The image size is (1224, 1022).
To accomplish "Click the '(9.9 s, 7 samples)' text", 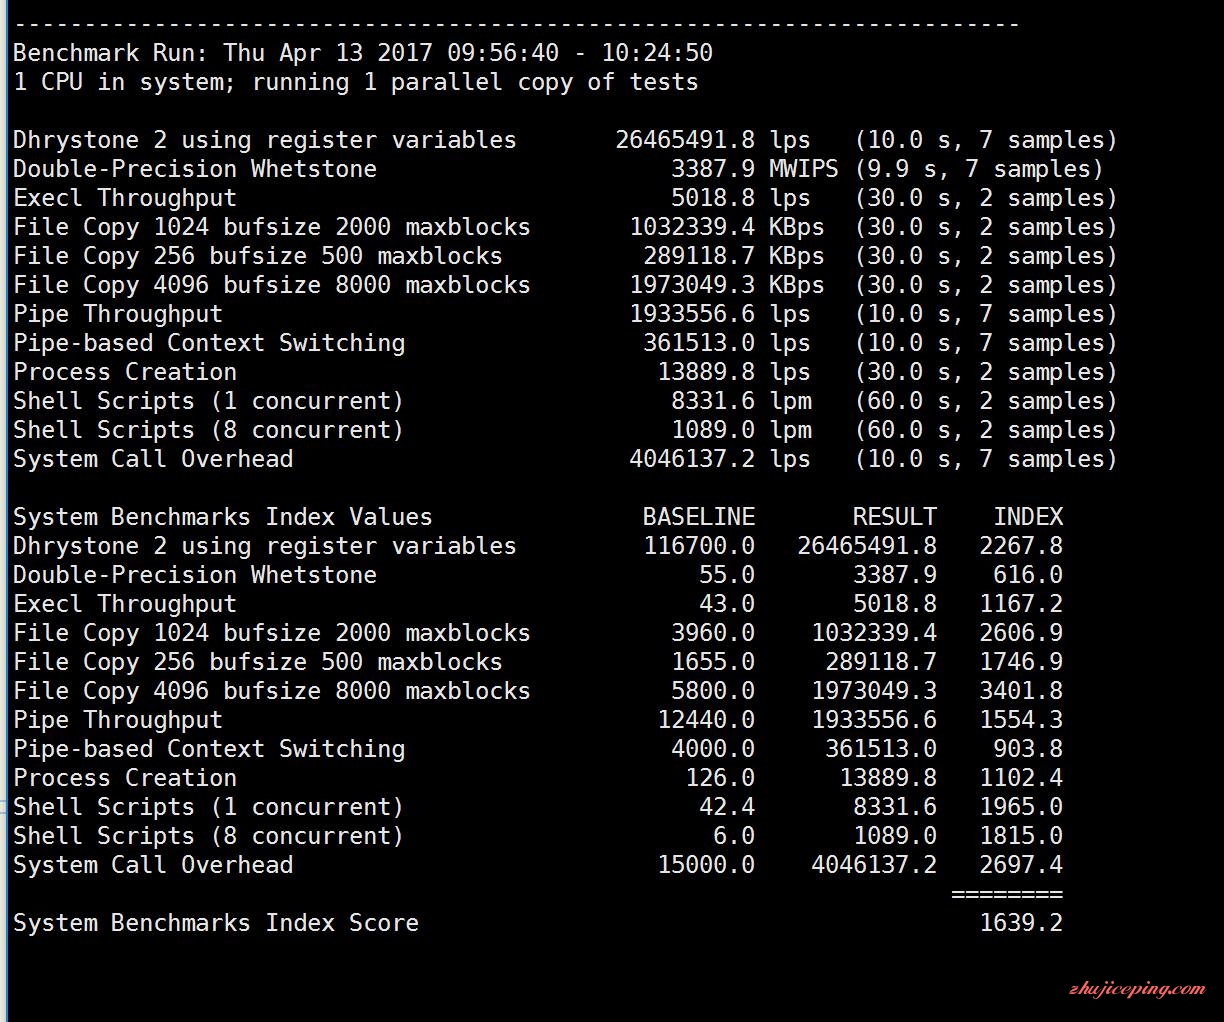I will point(979,169).
